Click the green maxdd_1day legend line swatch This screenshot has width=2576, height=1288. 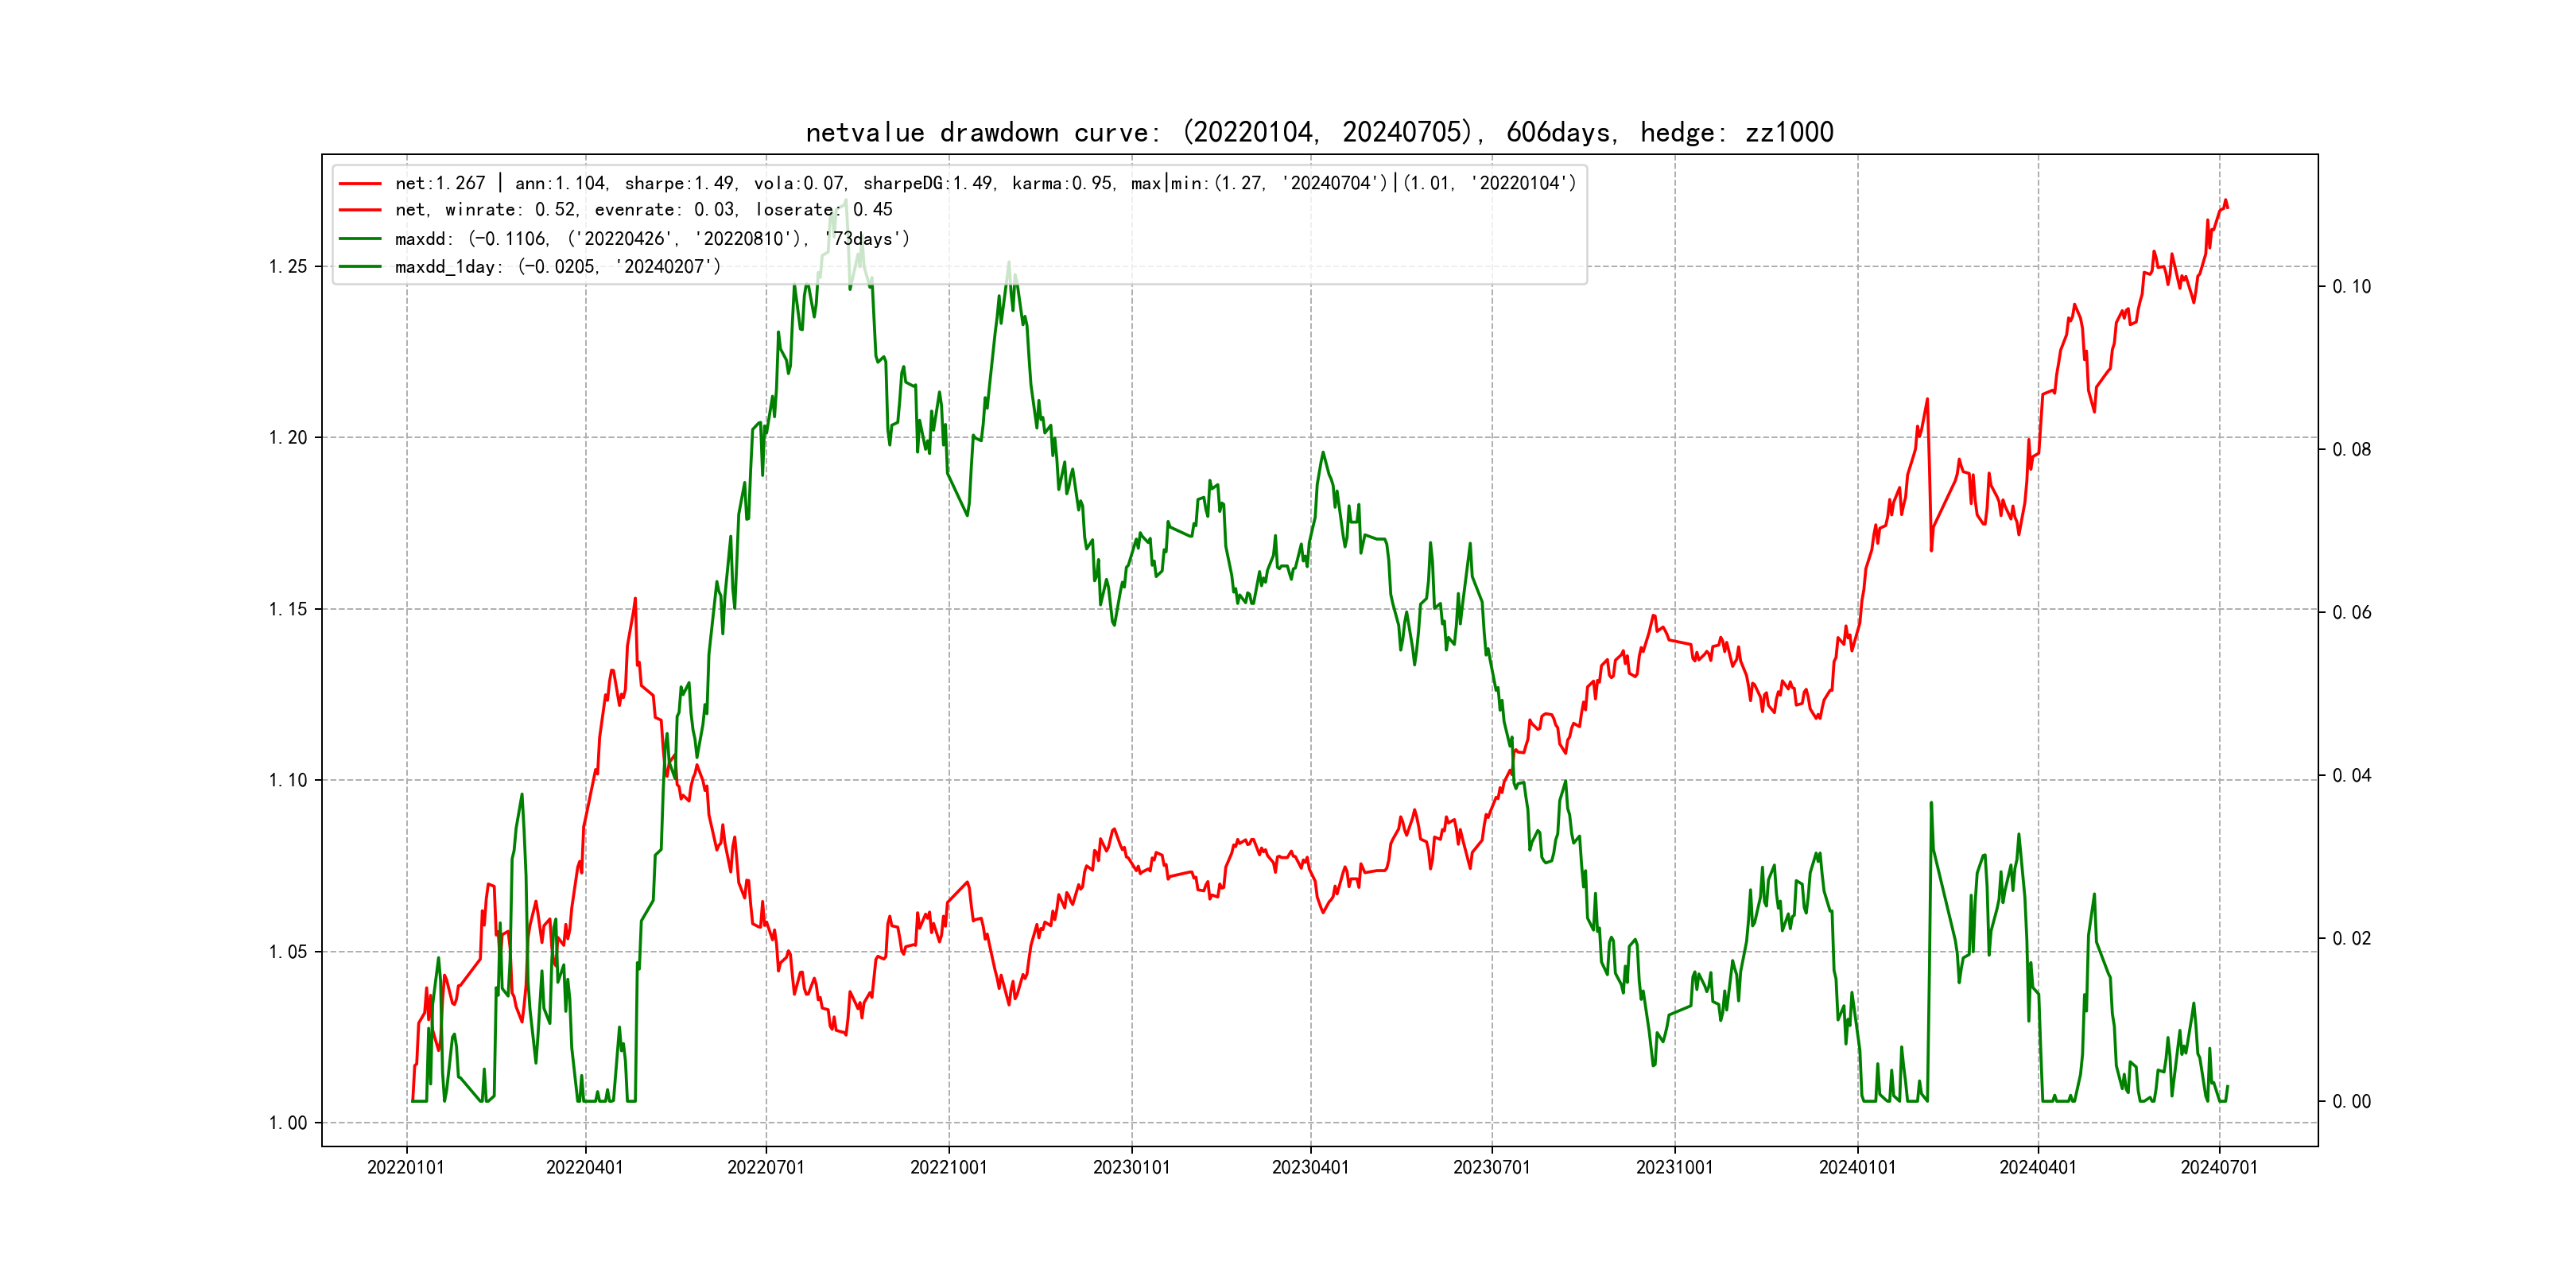359,267
